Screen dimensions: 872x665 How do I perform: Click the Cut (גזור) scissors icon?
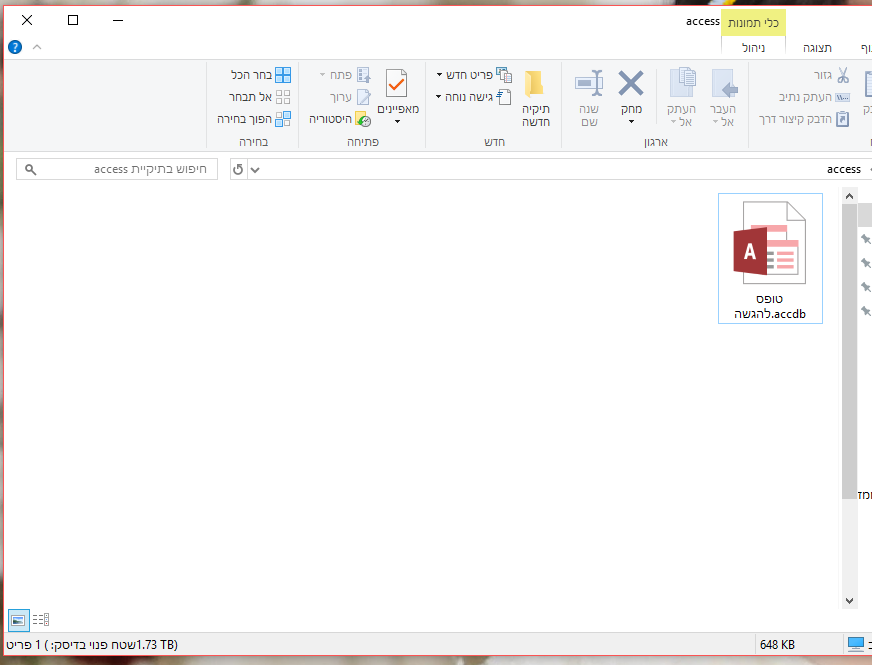843,75
